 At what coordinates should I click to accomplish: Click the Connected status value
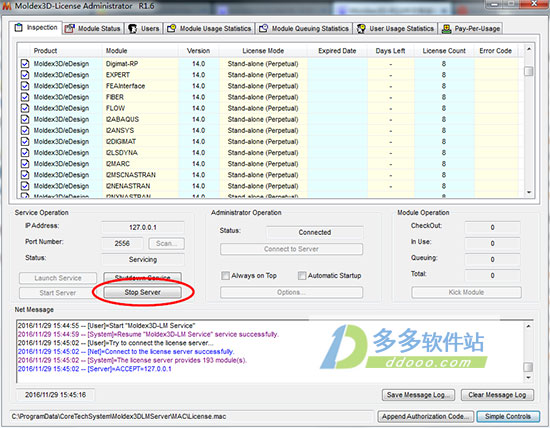[x=315, y=232]
